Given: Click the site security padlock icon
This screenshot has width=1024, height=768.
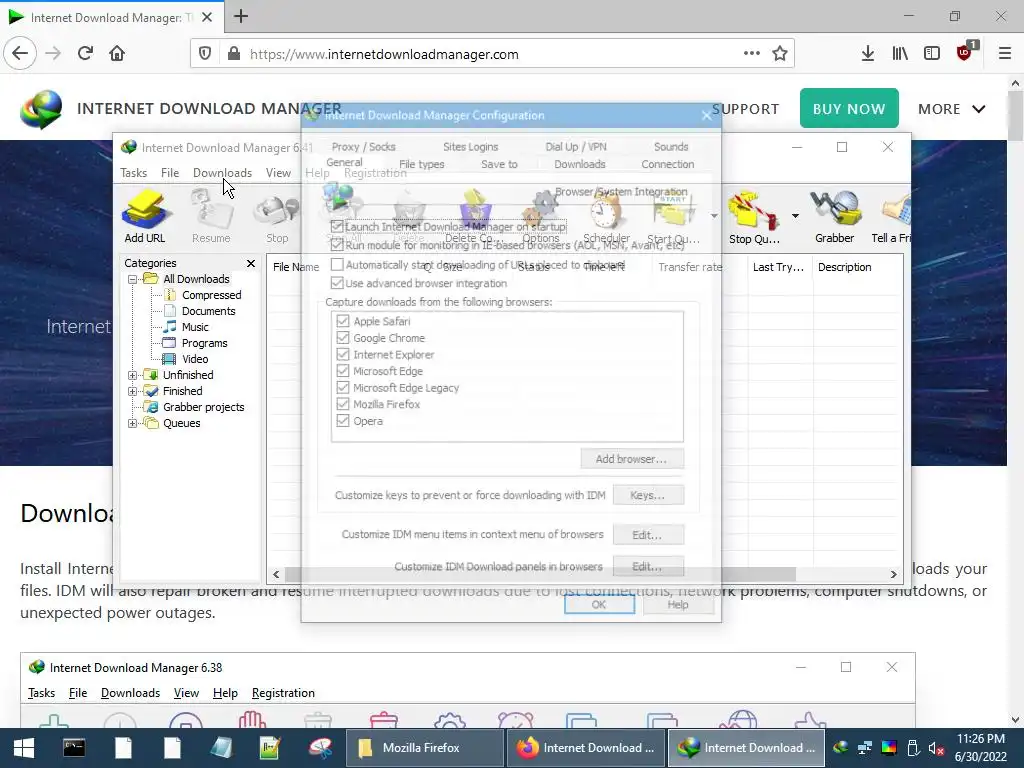Looking at the screenshot, I should pyautogui.click(x=234, y=54).
